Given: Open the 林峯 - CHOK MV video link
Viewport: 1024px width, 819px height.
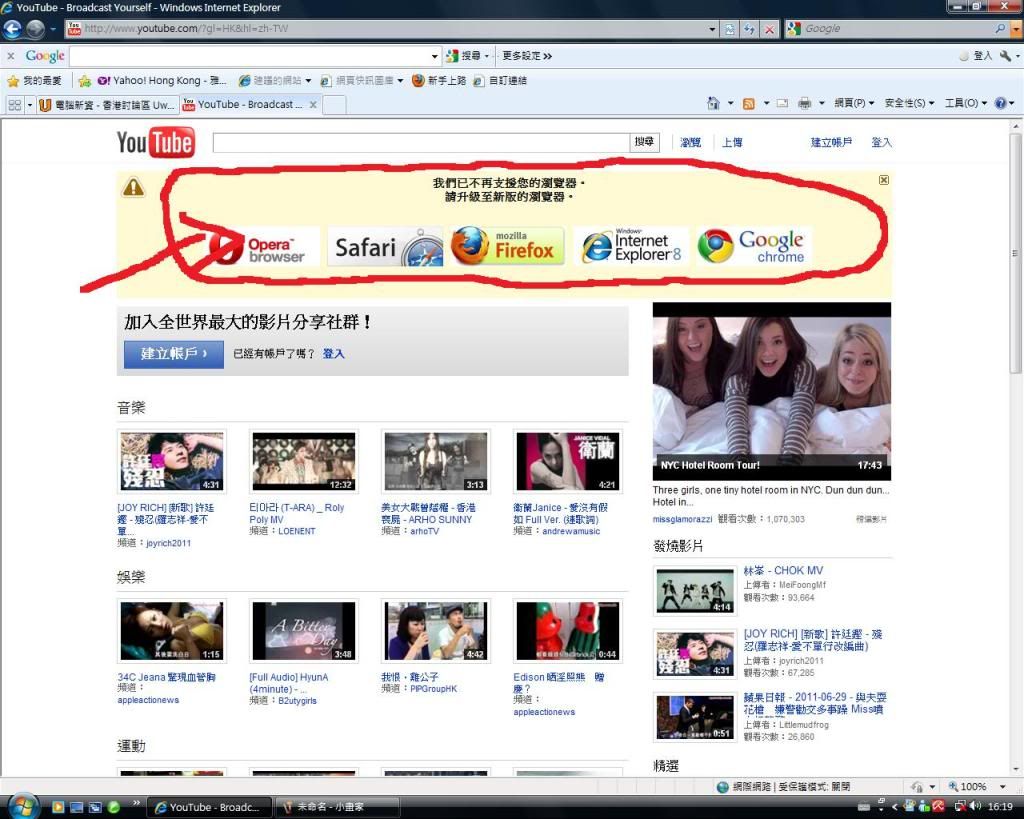Looking at the screenshot, I should click(x=783, y=570).
